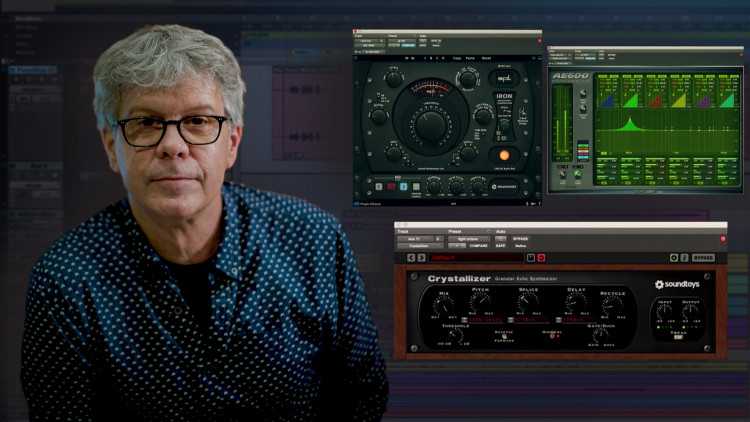Click Copy in the IRON toolbar
This screenshot has height=422, width=750.
457,58
